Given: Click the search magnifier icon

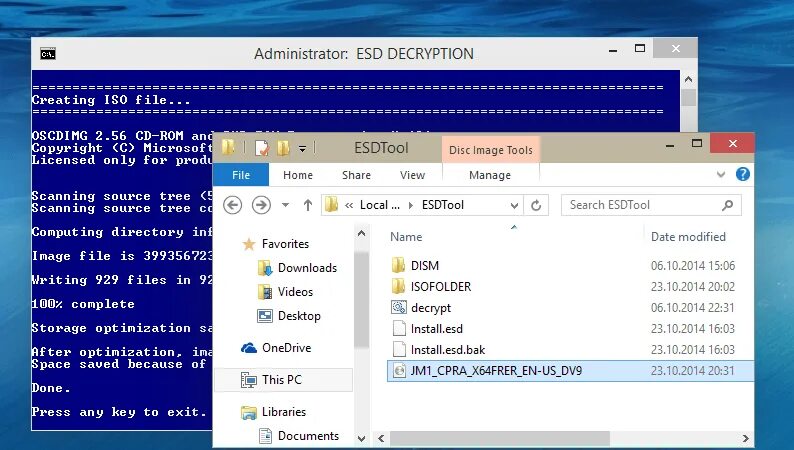Looking at the screenshot, I should click(728, 205).
